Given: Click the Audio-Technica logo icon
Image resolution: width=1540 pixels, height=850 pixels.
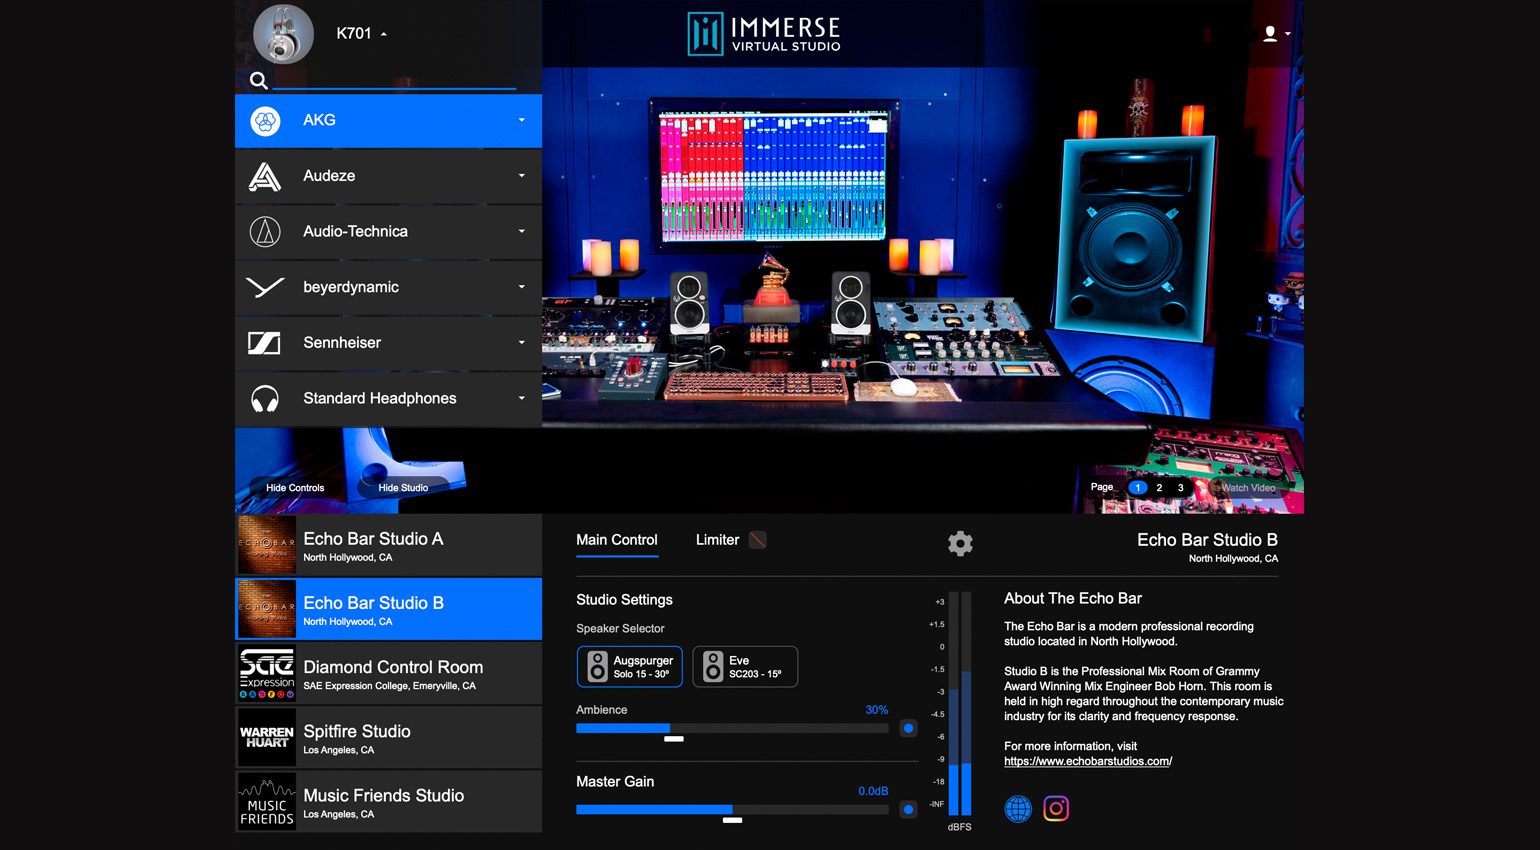Looking at the screenshot, I should tap(265, 232).
